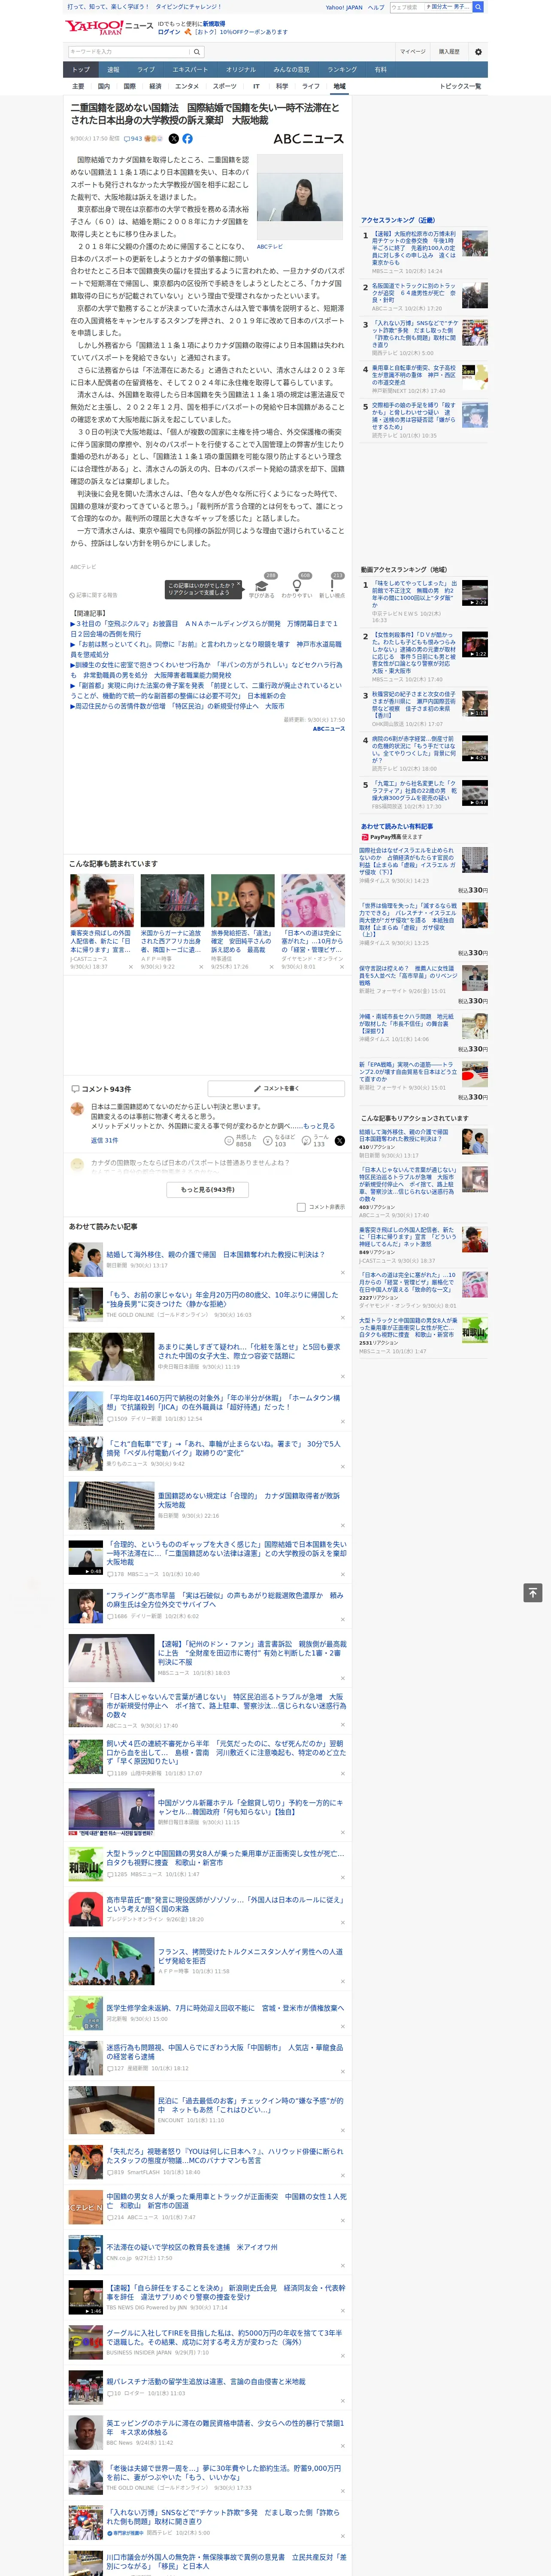Click the web search button in top bar
Screen dimensions: 551x2576
pyautogui.click(x=478, y=7)
